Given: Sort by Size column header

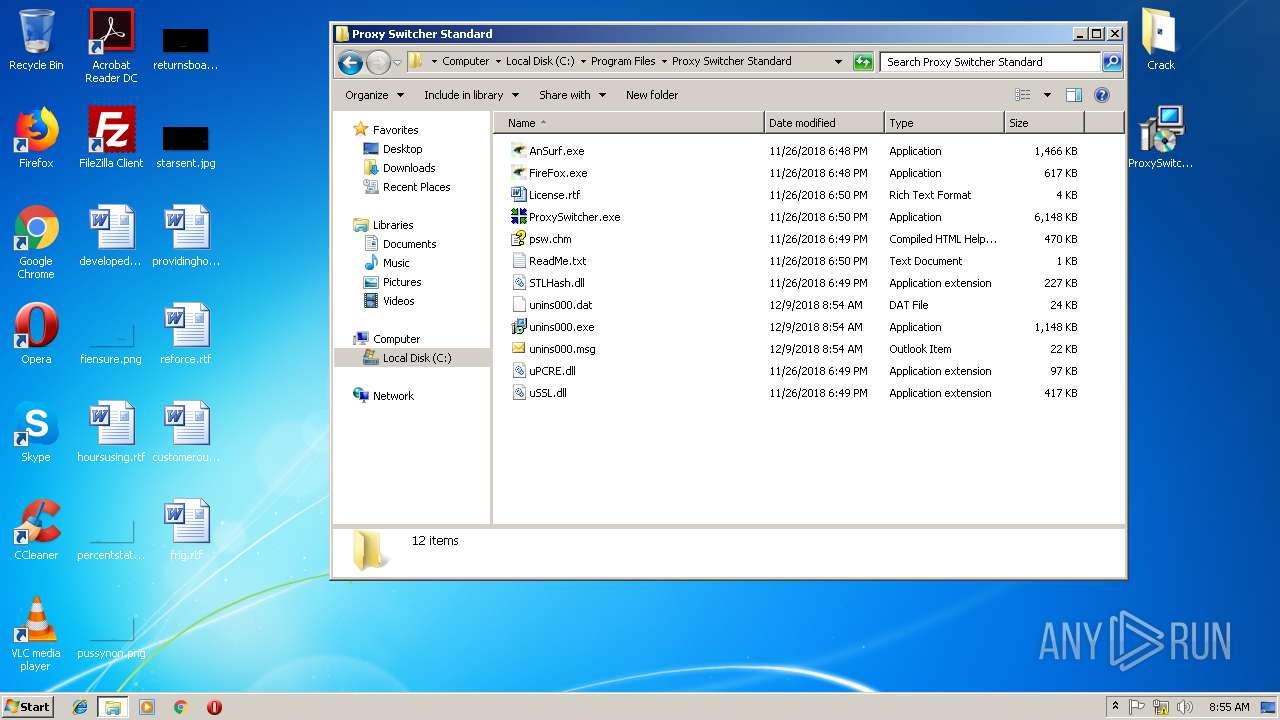Looking at the screenshot, I should pyautogui.click(x=1044, y=123).
